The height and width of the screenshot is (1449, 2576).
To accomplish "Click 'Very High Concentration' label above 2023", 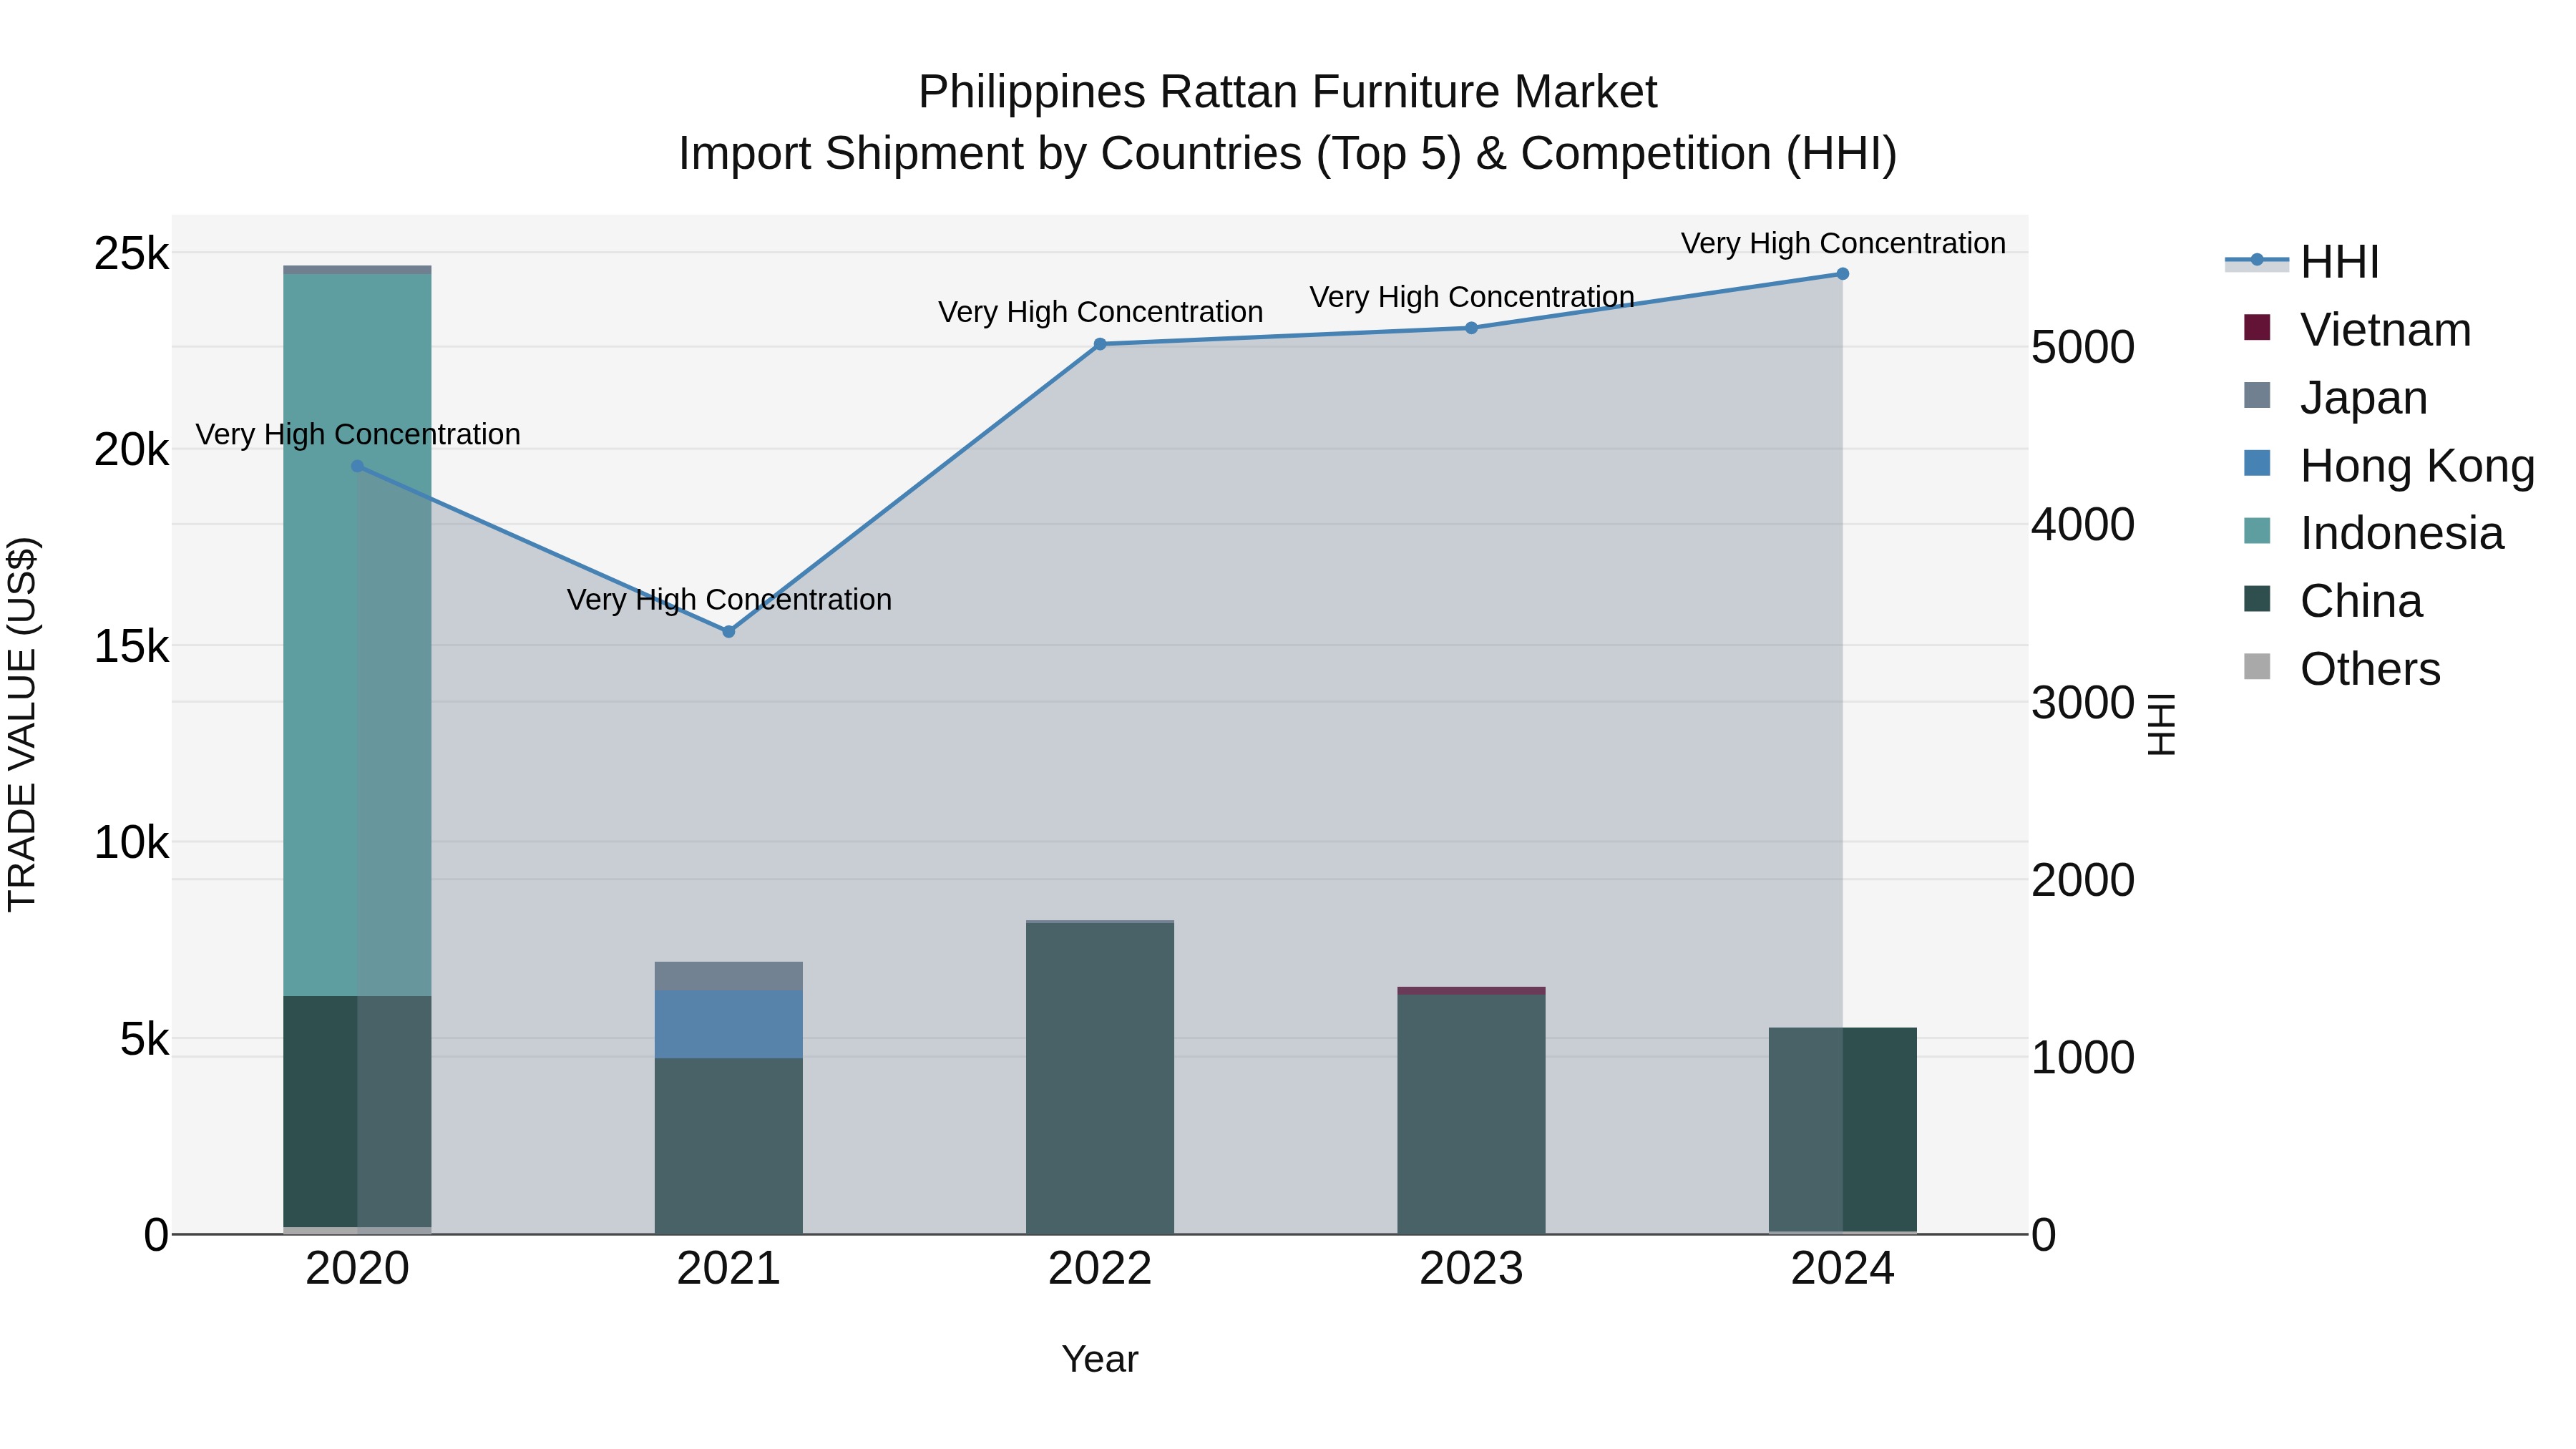I will 1471,297.
